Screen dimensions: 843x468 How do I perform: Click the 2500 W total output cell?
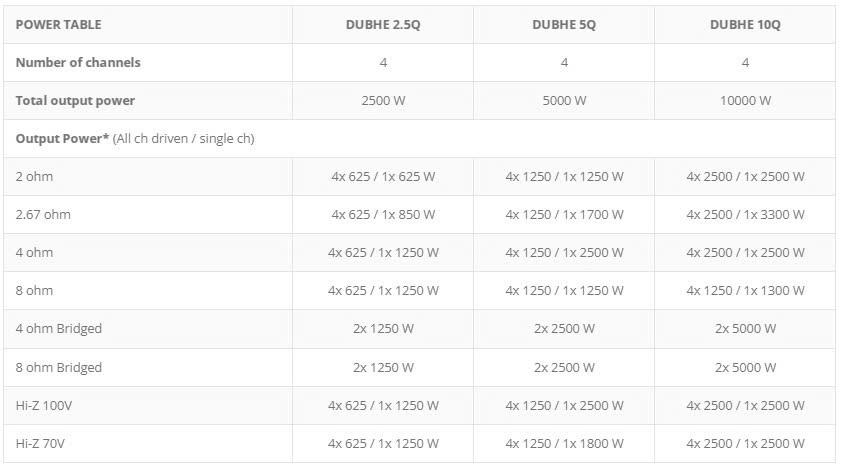point(383,100)
